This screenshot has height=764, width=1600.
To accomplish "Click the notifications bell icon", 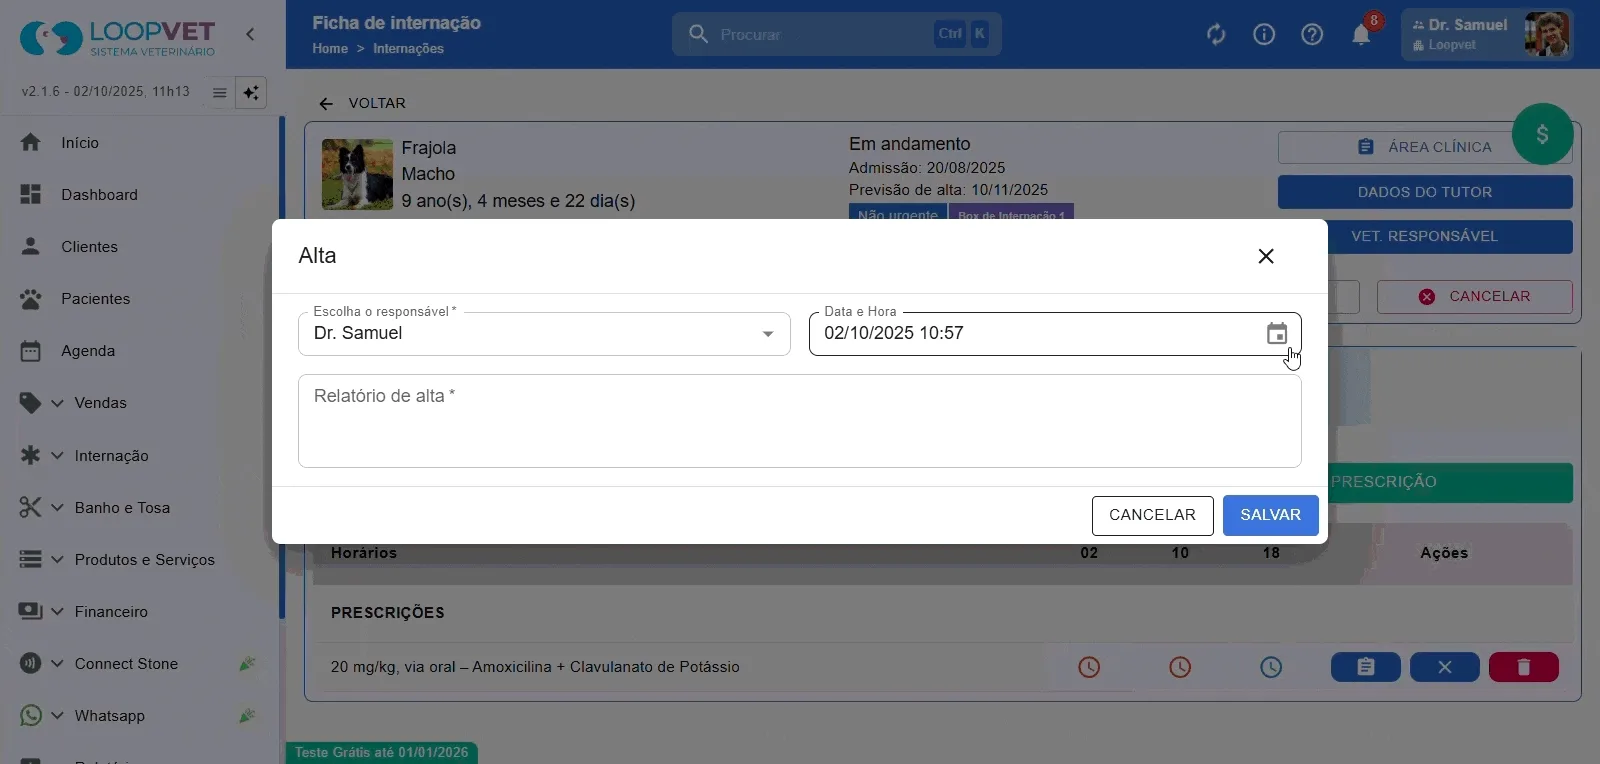I will click(x=1361, y=35).
